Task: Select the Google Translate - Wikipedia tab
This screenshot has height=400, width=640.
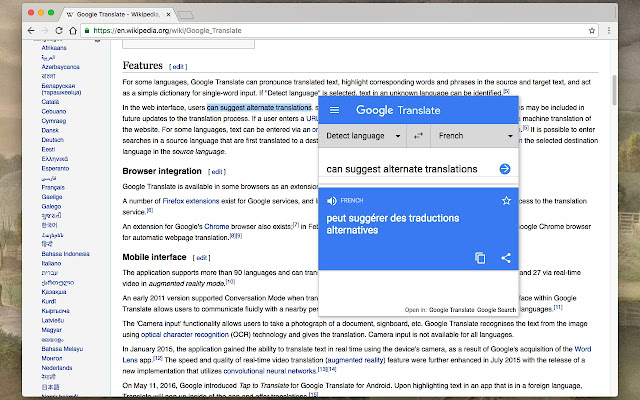Action: (x=118, y=14)
